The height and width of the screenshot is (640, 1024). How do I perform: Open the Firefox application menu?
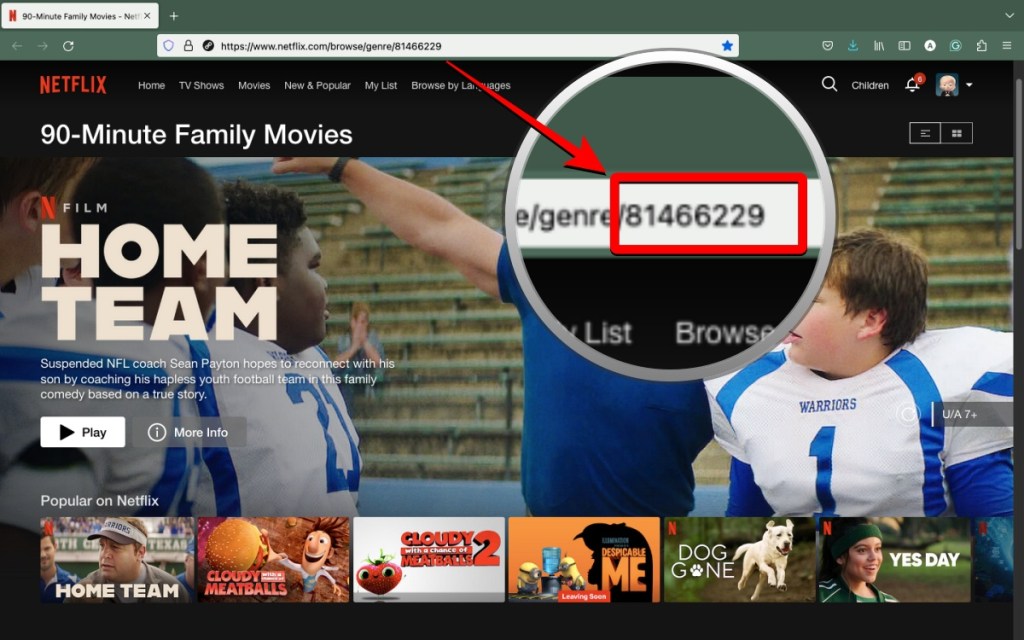click(1007, 45)
